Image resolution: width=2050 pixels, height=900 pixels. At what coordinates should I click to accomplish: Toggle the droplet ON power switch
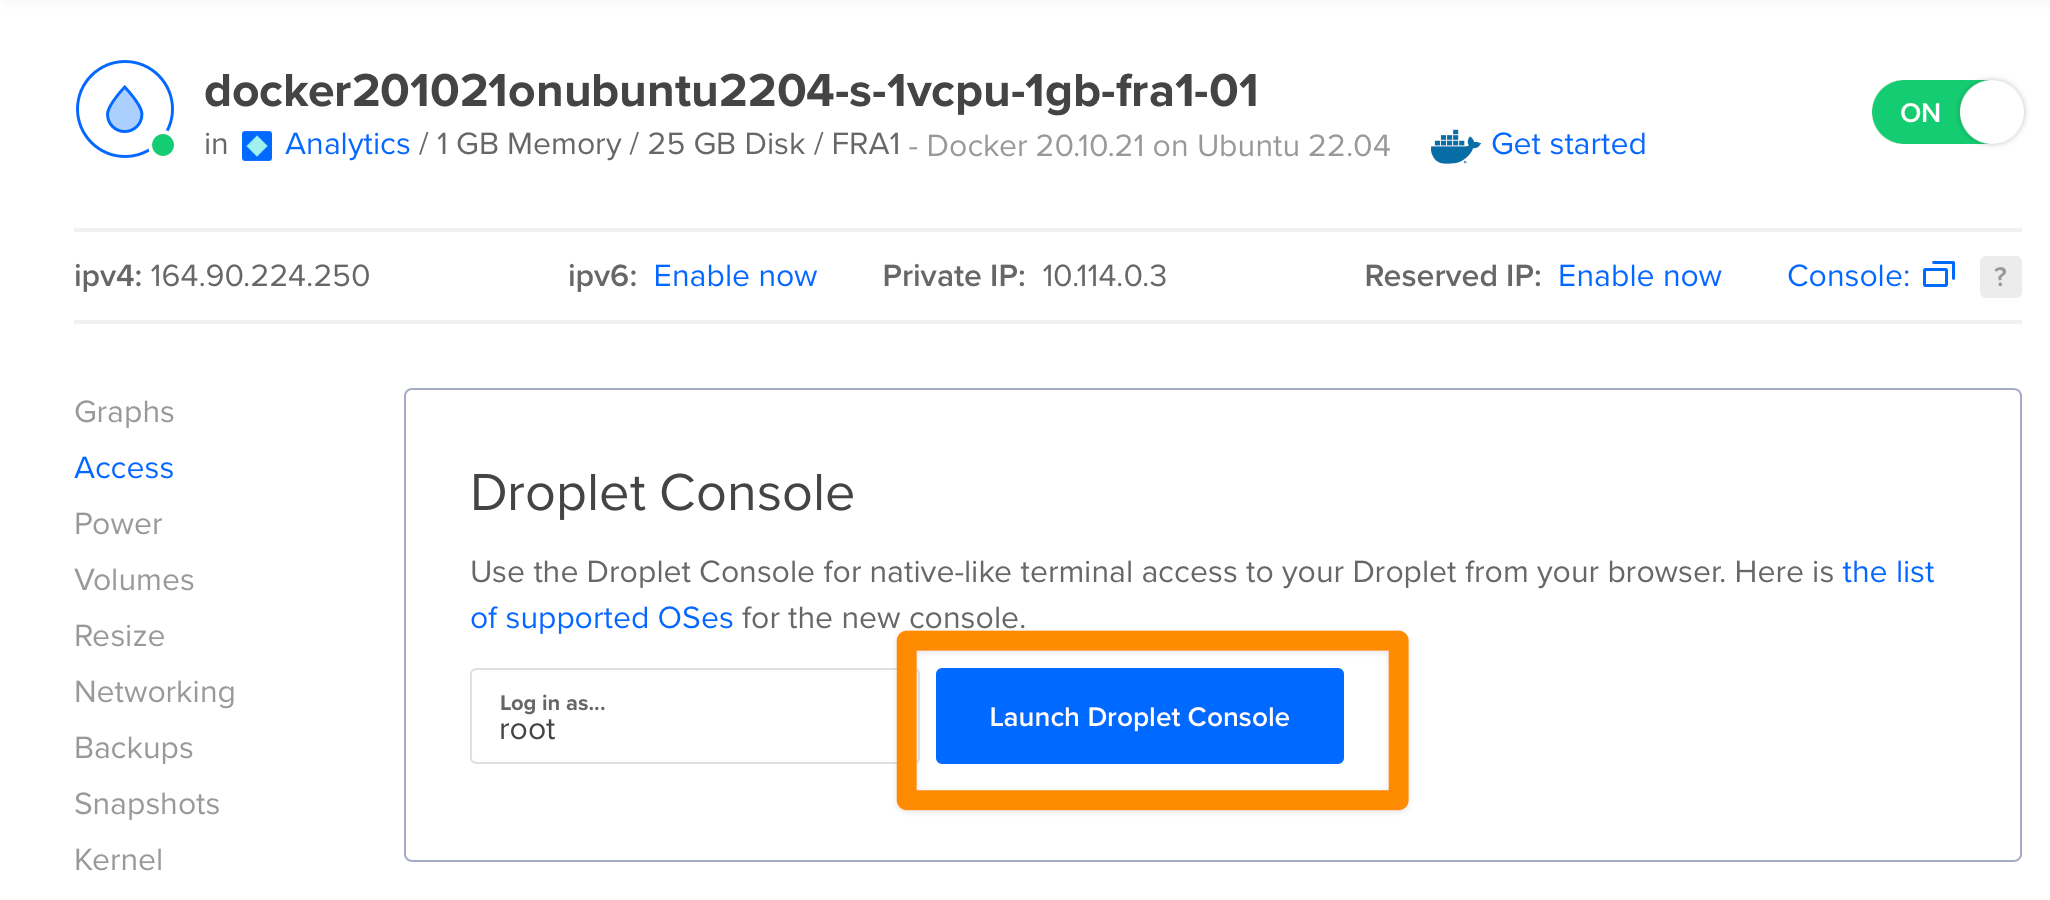pyautogui.click(x=1947, y=112)
